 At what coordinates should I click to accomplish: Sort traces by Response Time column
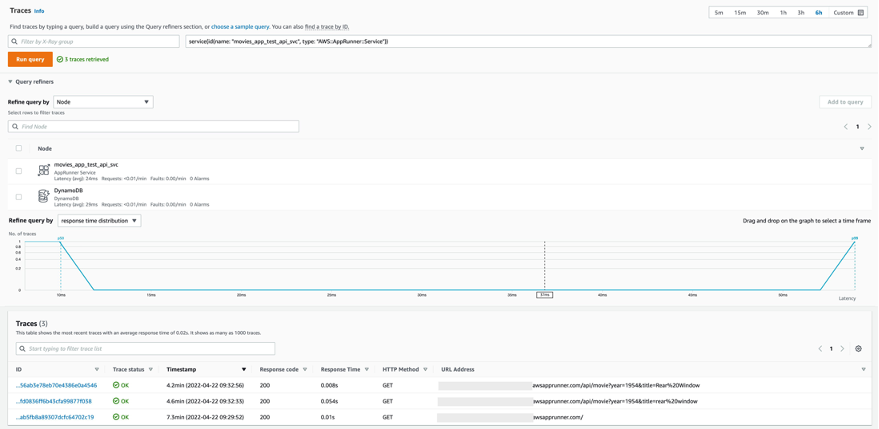click(x=366, y=370)
